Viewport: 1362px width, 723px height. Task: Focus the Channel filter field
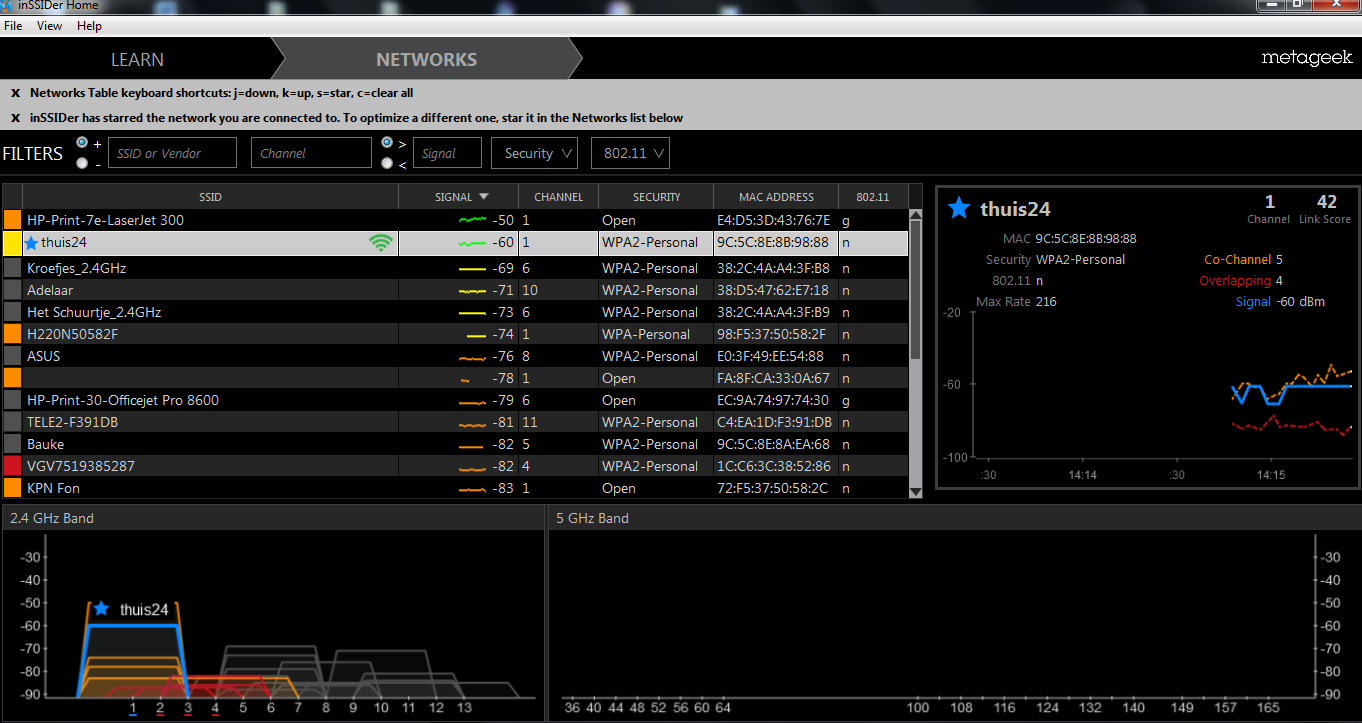pos(311,153)
